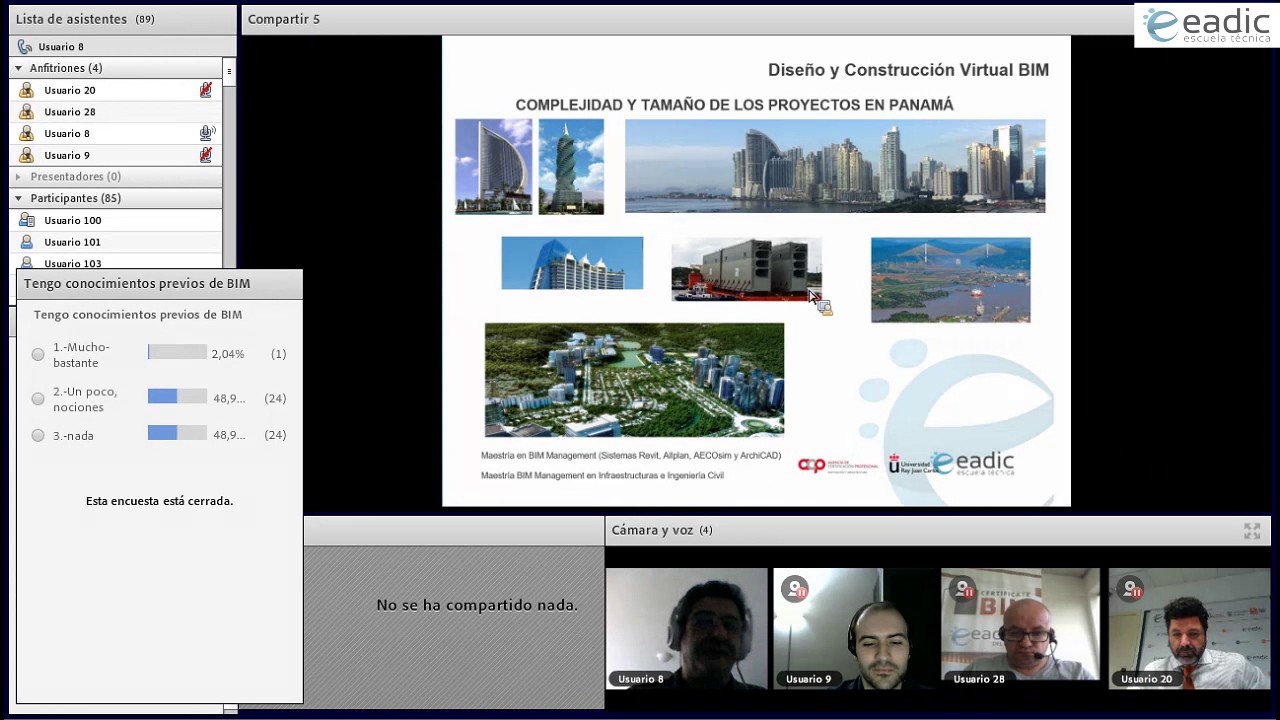Click the aerial city rendering image

point(634,380)
